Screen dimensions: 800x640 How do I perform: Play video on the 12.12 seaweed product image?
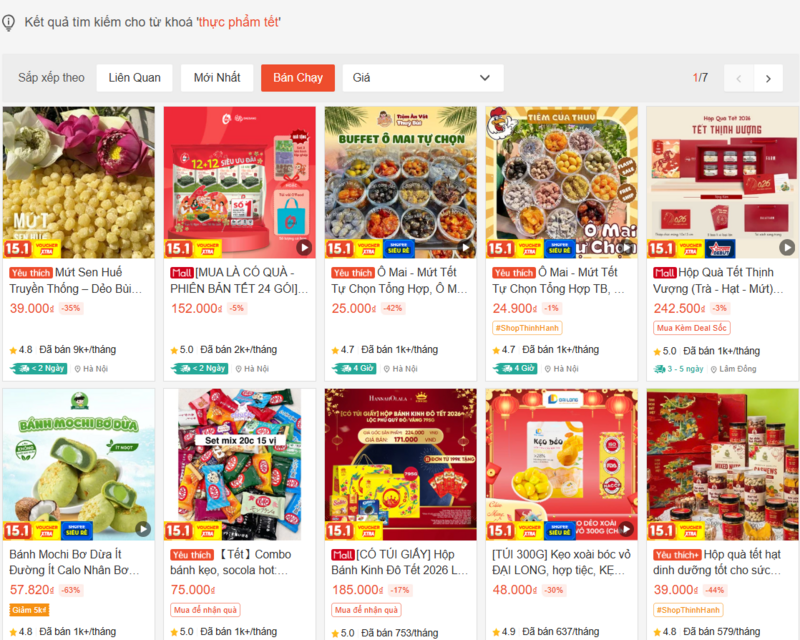click(x=304, y=248)
